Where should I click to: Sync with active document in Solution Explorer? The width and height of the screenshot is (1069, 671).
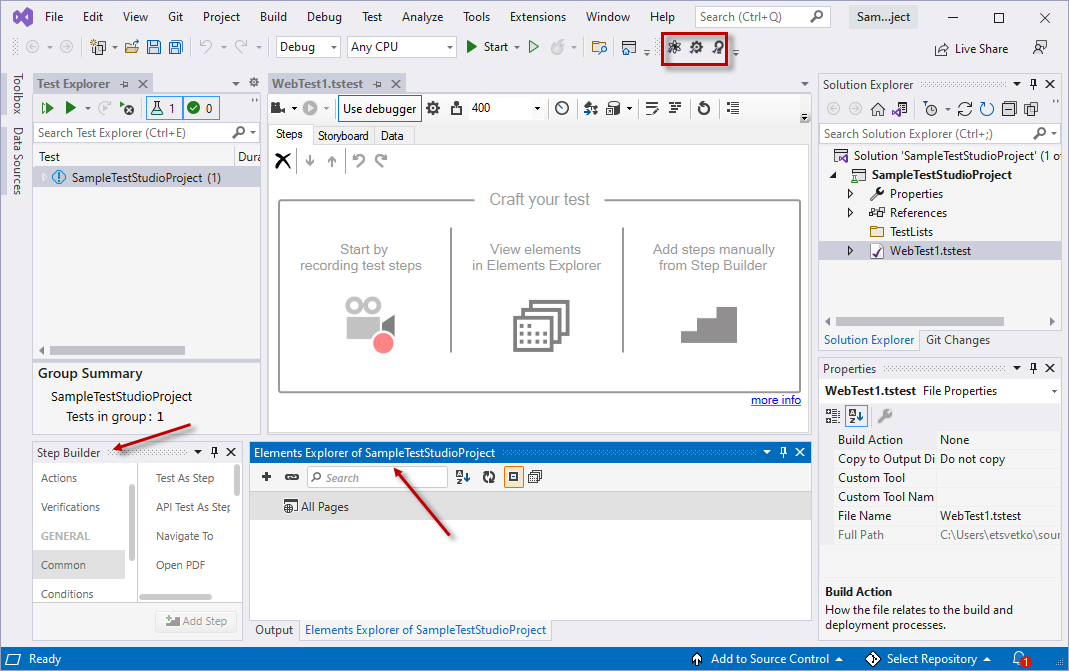(x=965, y=109)
